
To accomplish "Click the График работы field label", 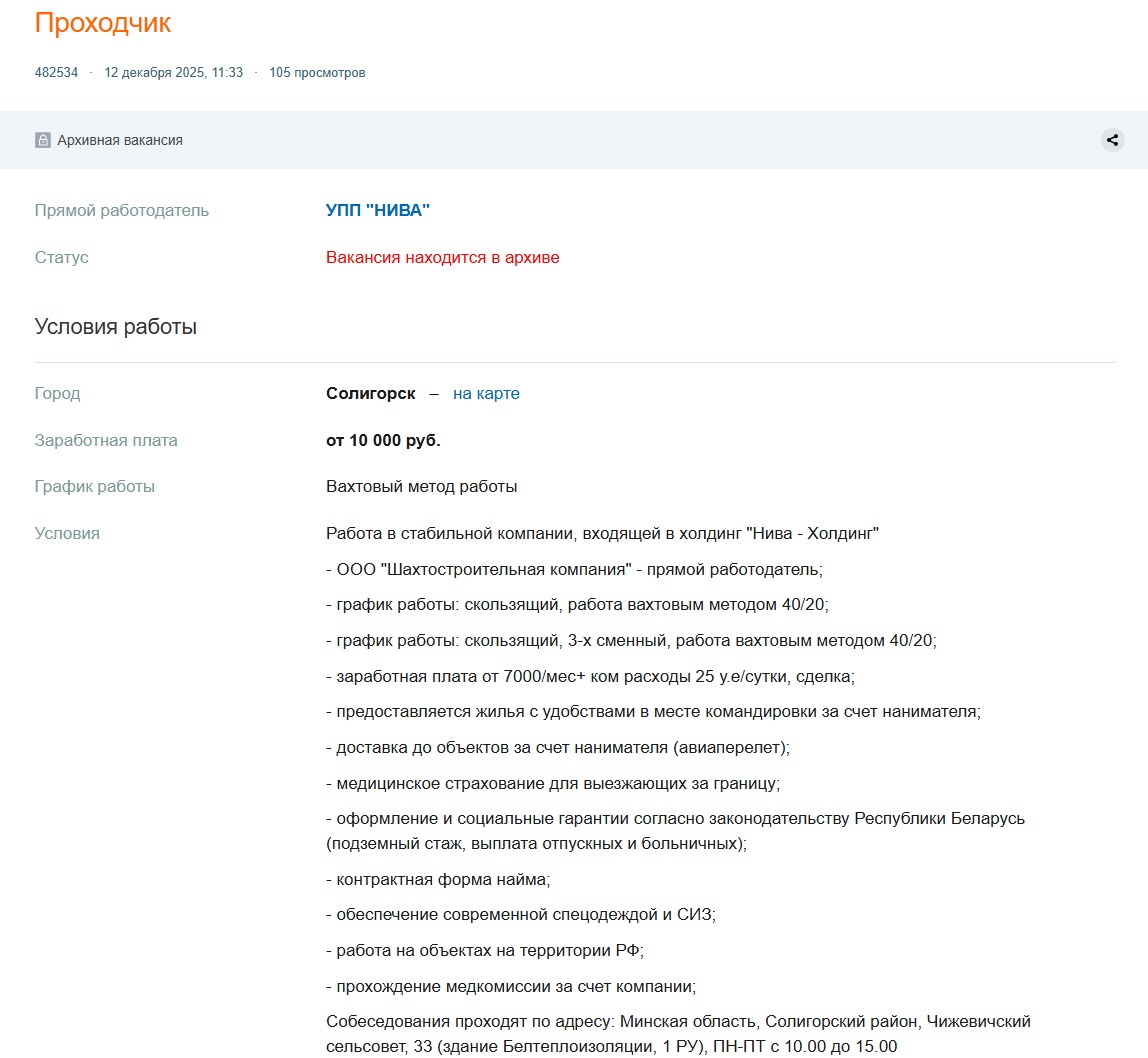I will click(94, 486).
